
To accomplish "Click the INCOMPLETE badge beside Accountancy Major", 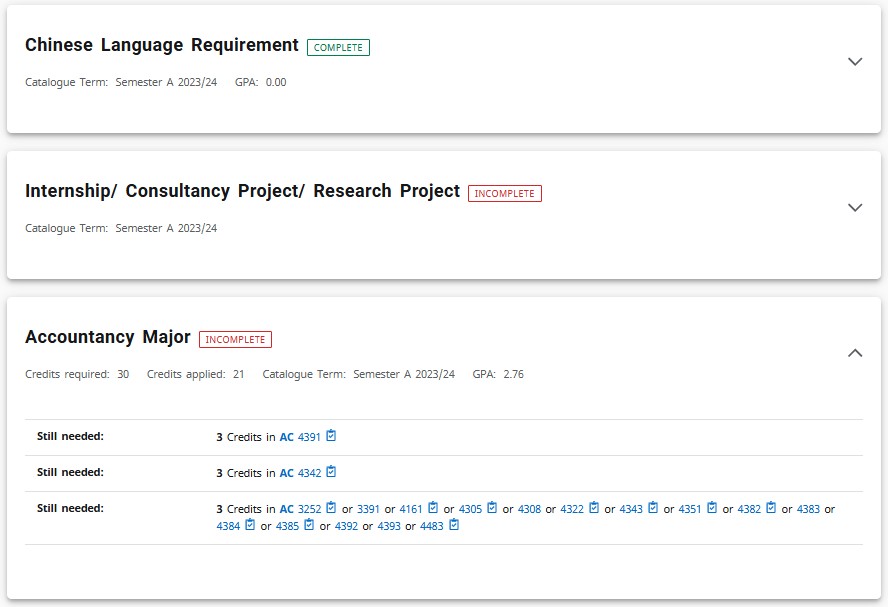I will click(235, 340).
